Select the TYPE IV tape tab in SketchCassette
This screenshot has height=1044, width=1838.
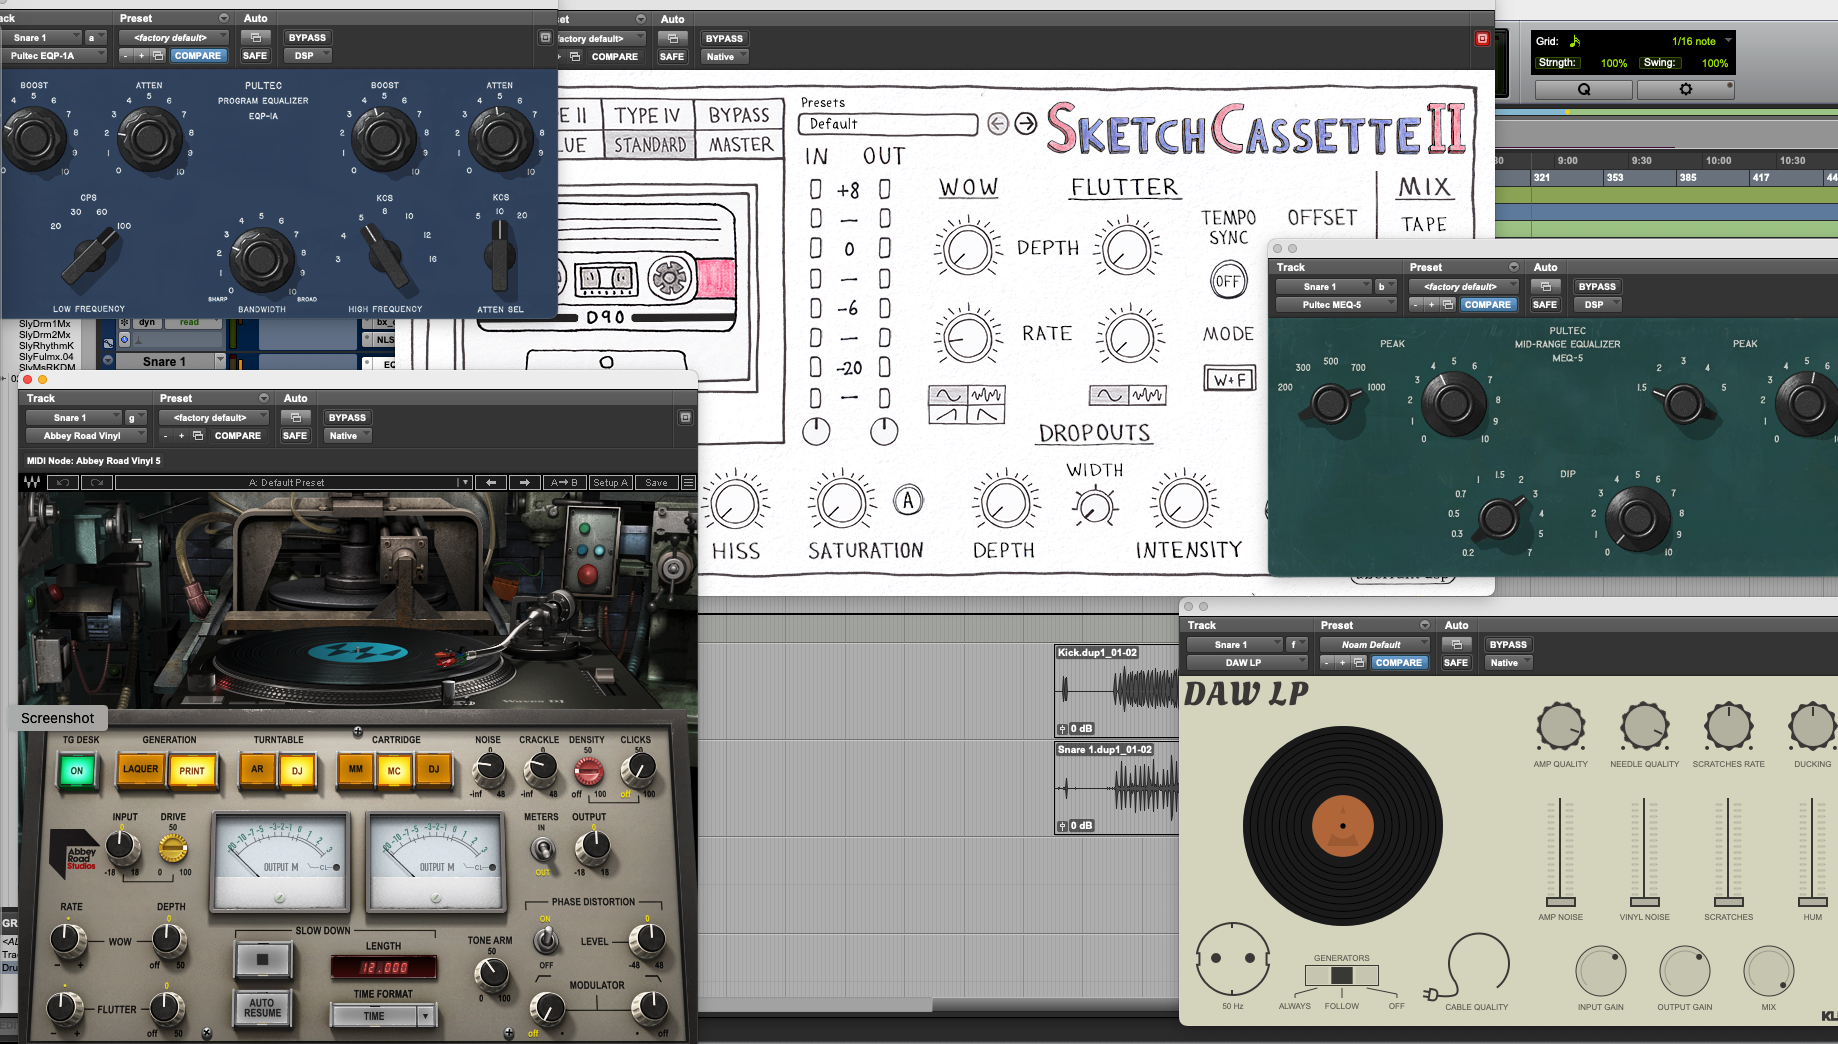[x=647, y=116]
